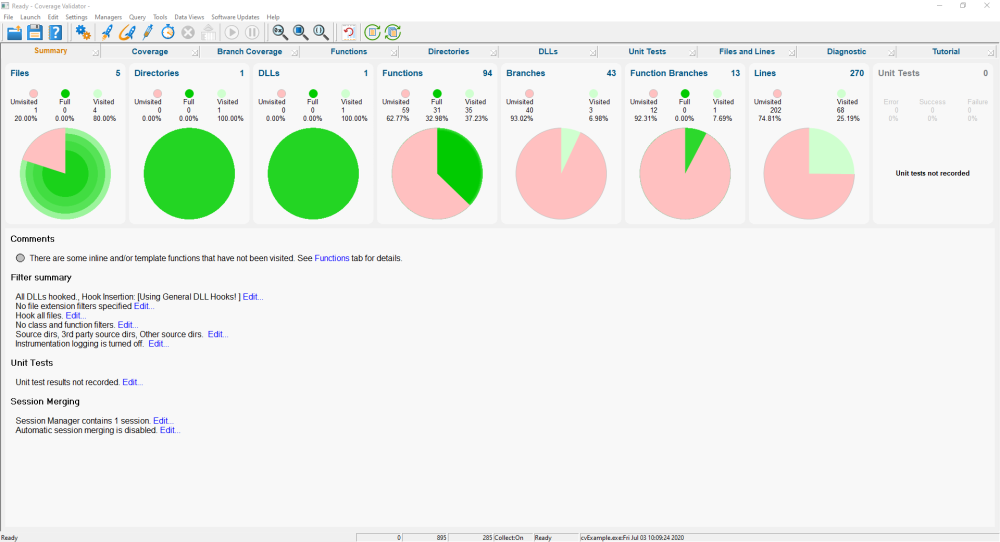1000x542 pixels.
Task: Edit the file extension filters
Action: [x=144, y=306]
